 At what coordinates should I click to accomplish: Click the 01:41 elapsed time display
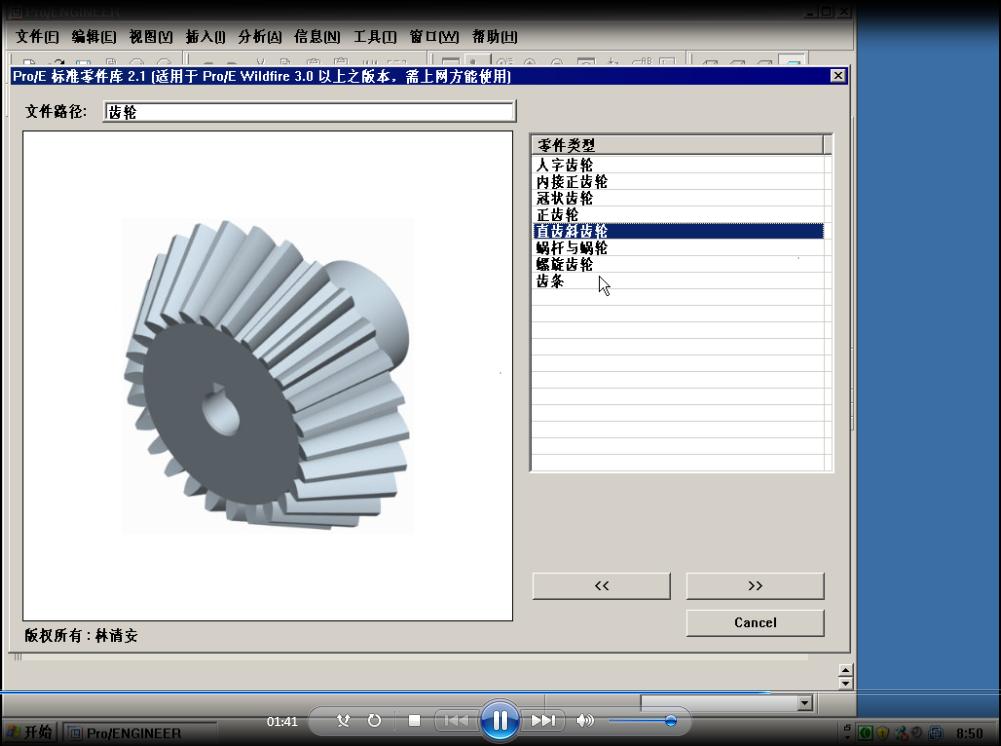pos(282,721)
